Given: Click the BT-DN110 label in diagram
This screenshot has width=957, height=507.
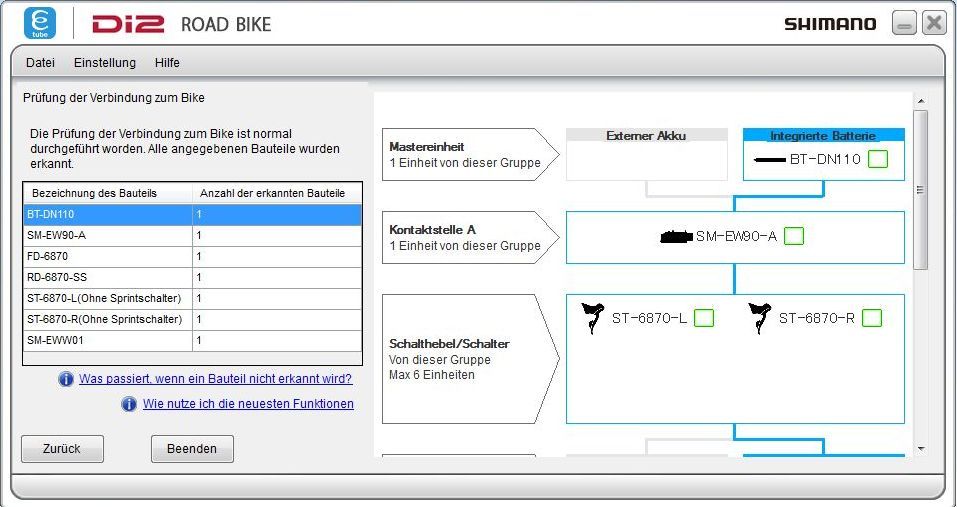Looking at the screenshot, I should point(825,160).
